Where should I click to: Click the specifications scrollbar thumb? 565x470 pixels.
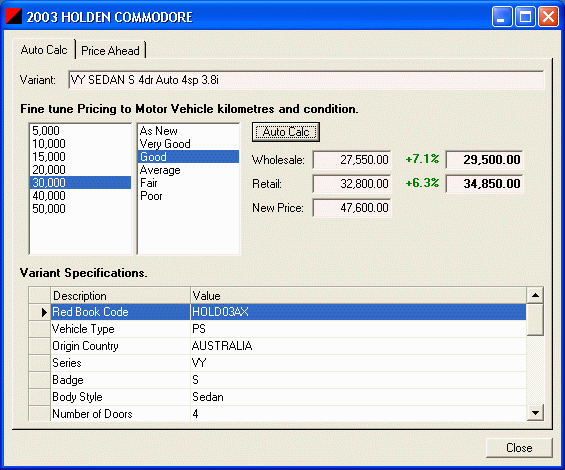pyautogui.click(x=535, y=320)
